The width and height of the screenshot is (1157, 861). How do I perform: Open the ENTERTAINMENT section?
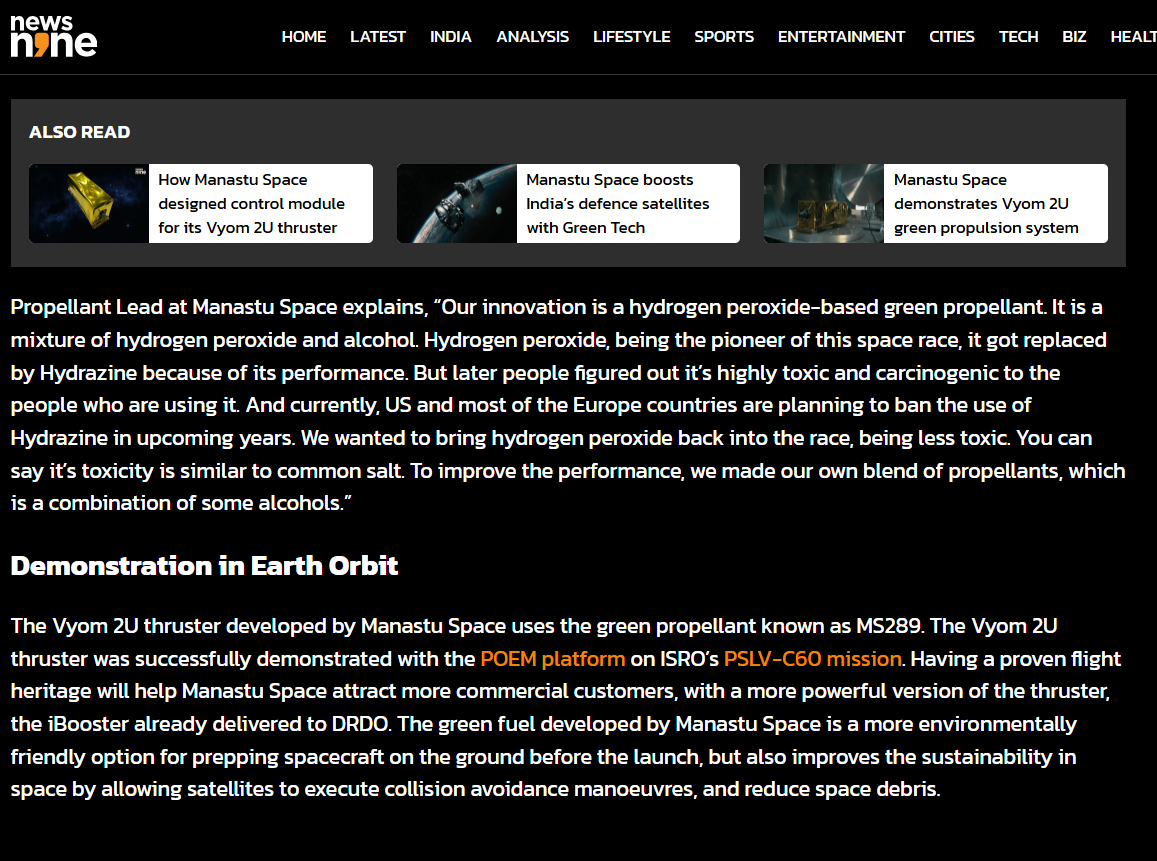coord(841,37)
